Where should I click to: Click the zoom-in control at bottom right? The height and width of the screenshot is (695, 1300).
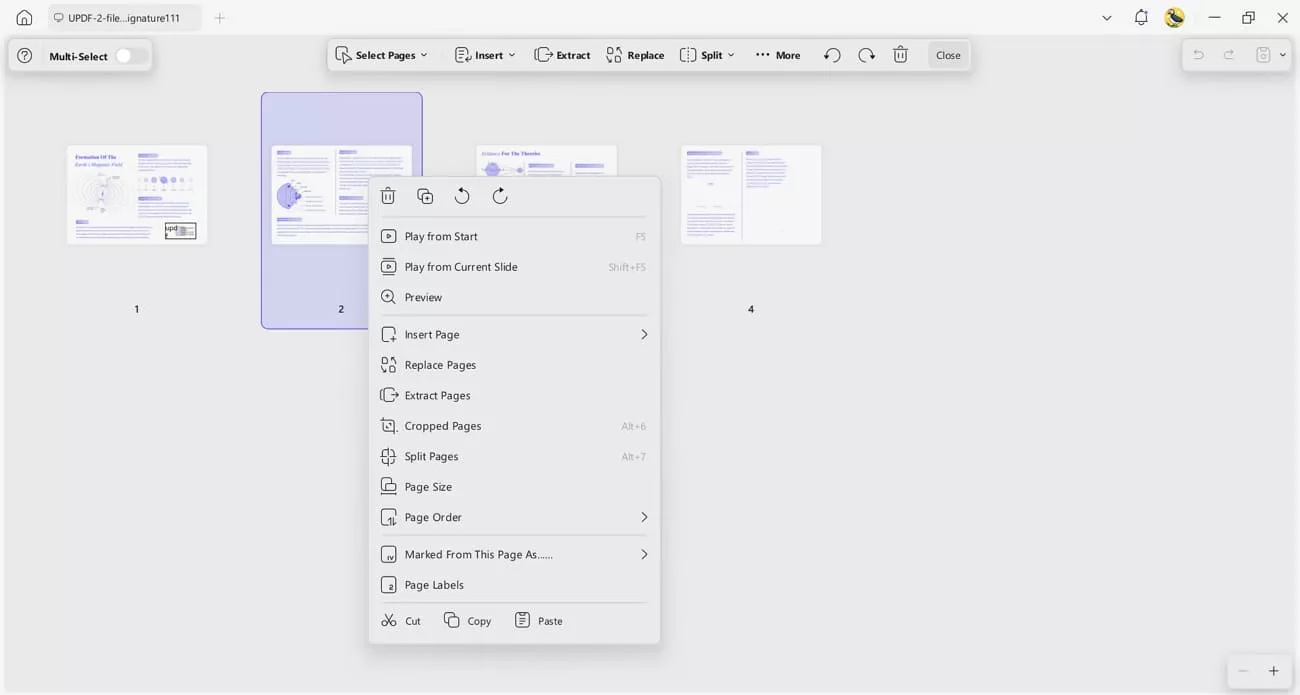[1273, 671]
